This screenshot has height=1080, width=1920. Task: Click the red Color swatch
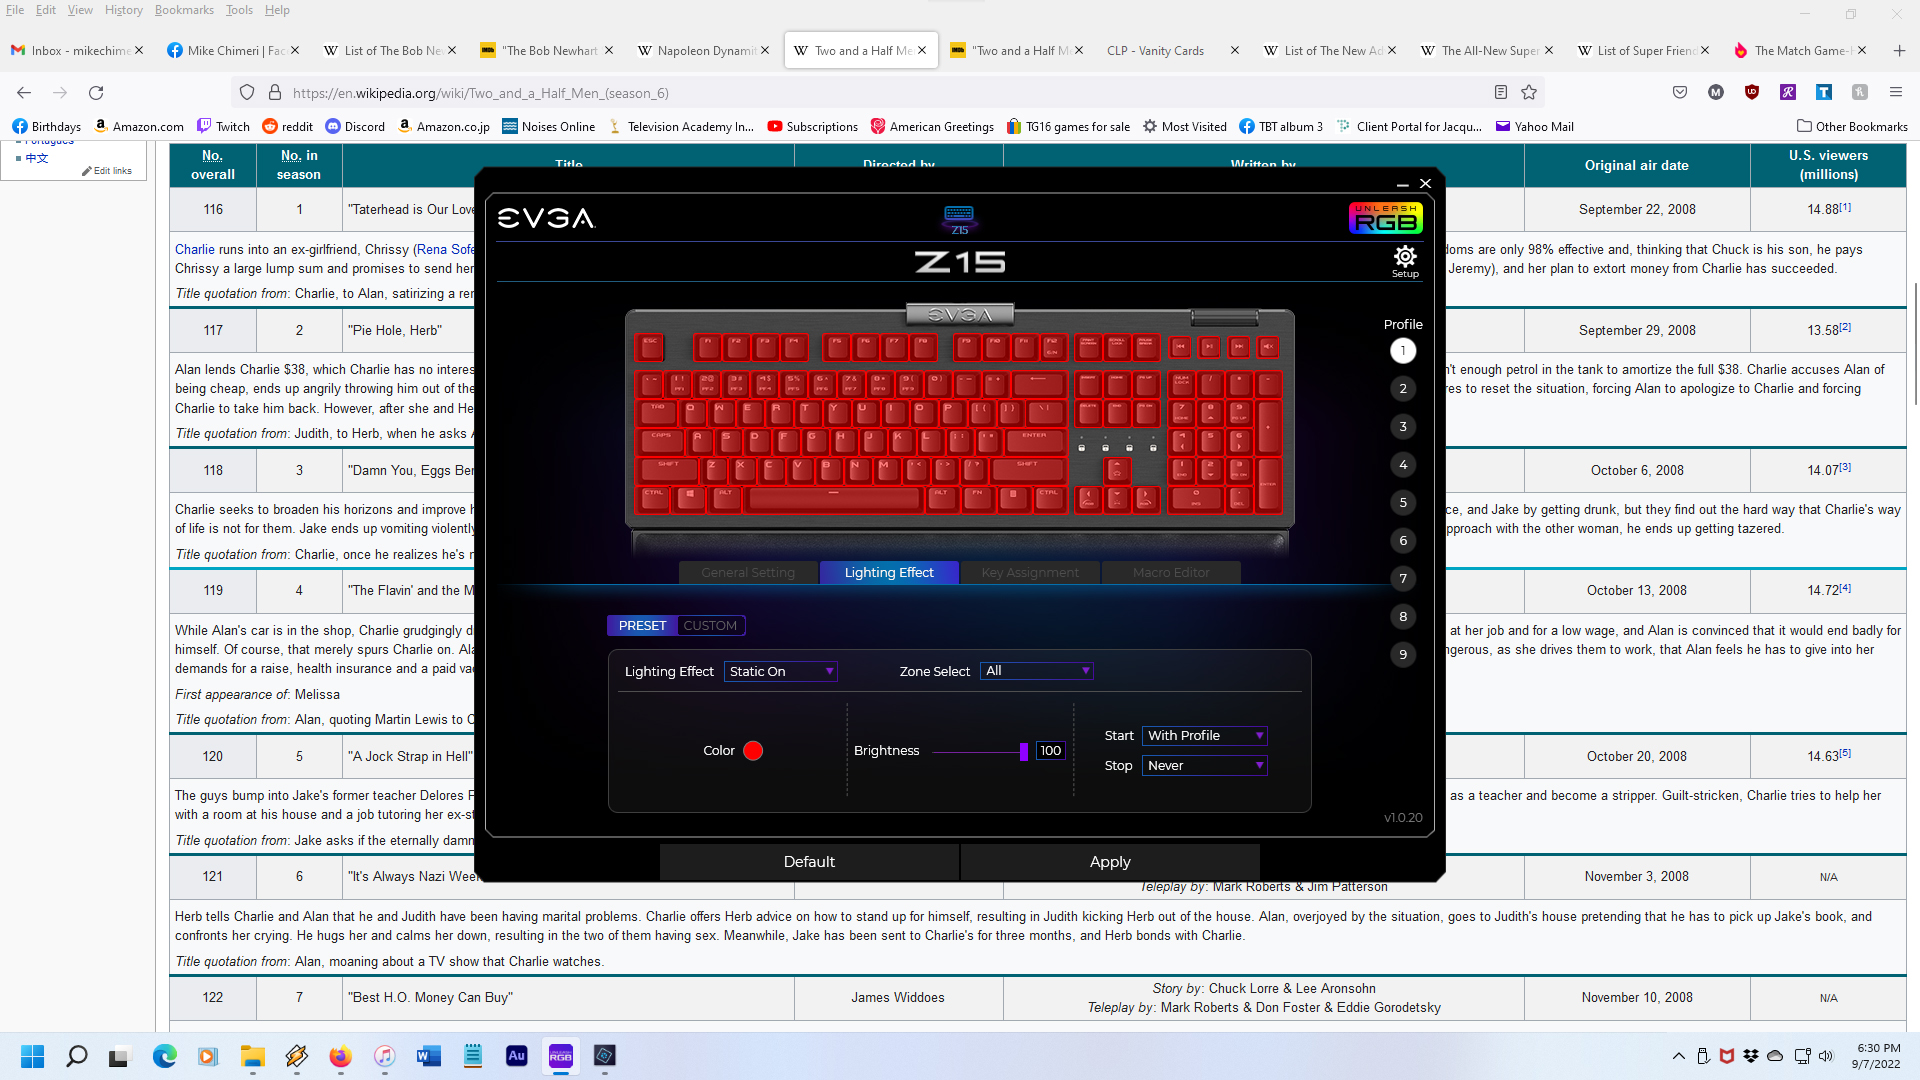(753, 751)
